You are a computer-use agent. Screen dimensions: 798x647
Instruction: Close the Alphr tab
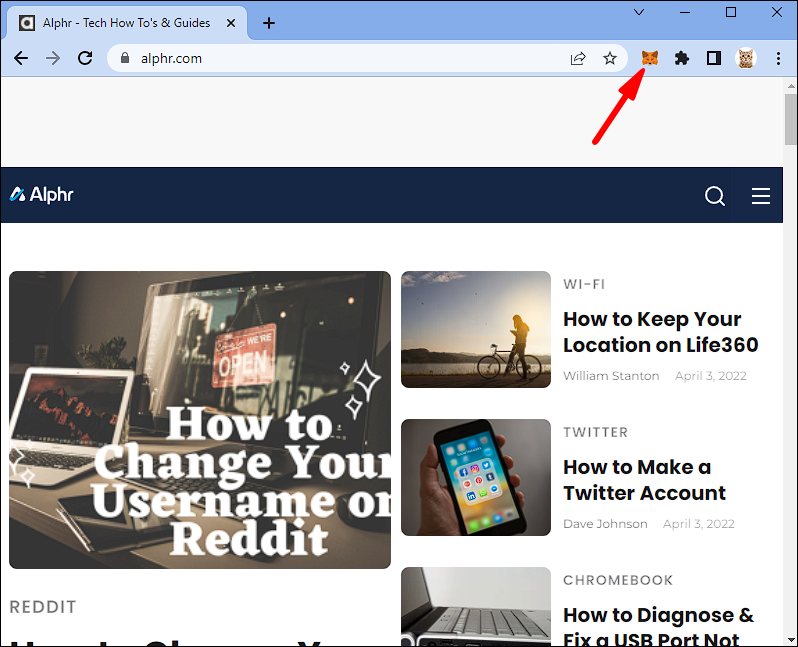(231, 23)
